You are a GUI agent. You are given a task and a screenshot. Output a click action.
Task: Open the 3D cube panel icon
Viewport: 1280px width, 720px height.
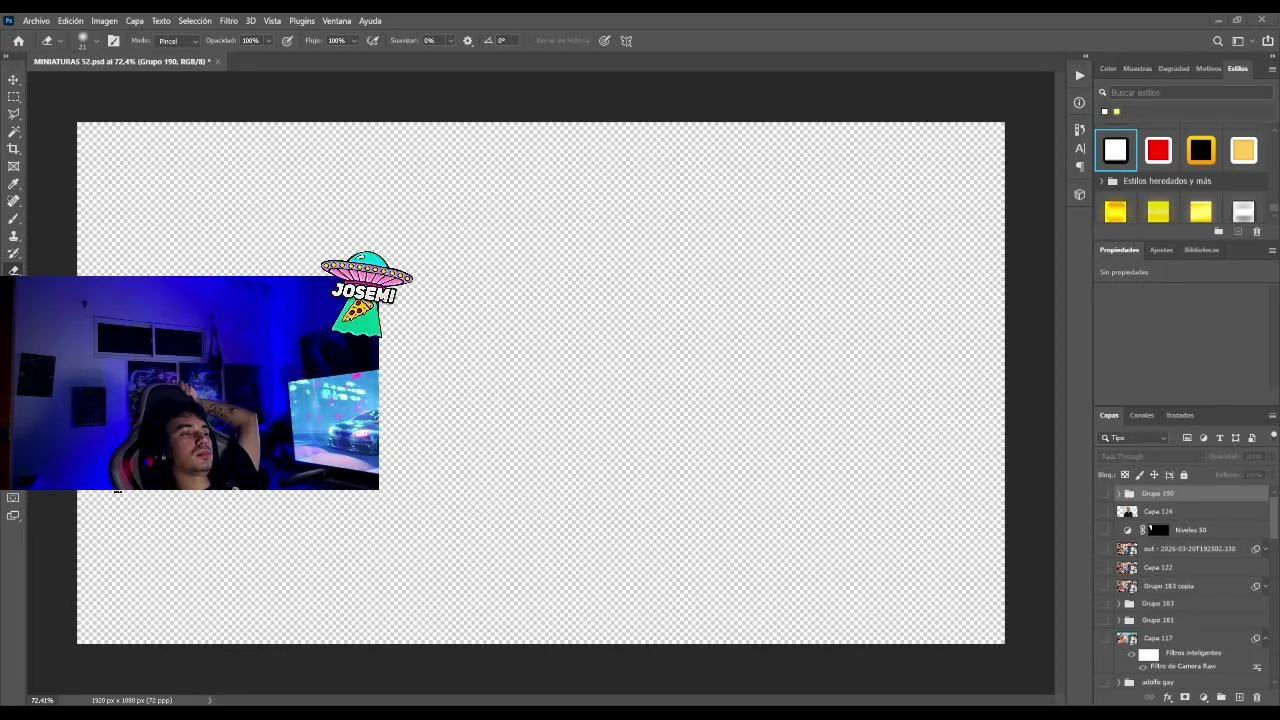1079,195
